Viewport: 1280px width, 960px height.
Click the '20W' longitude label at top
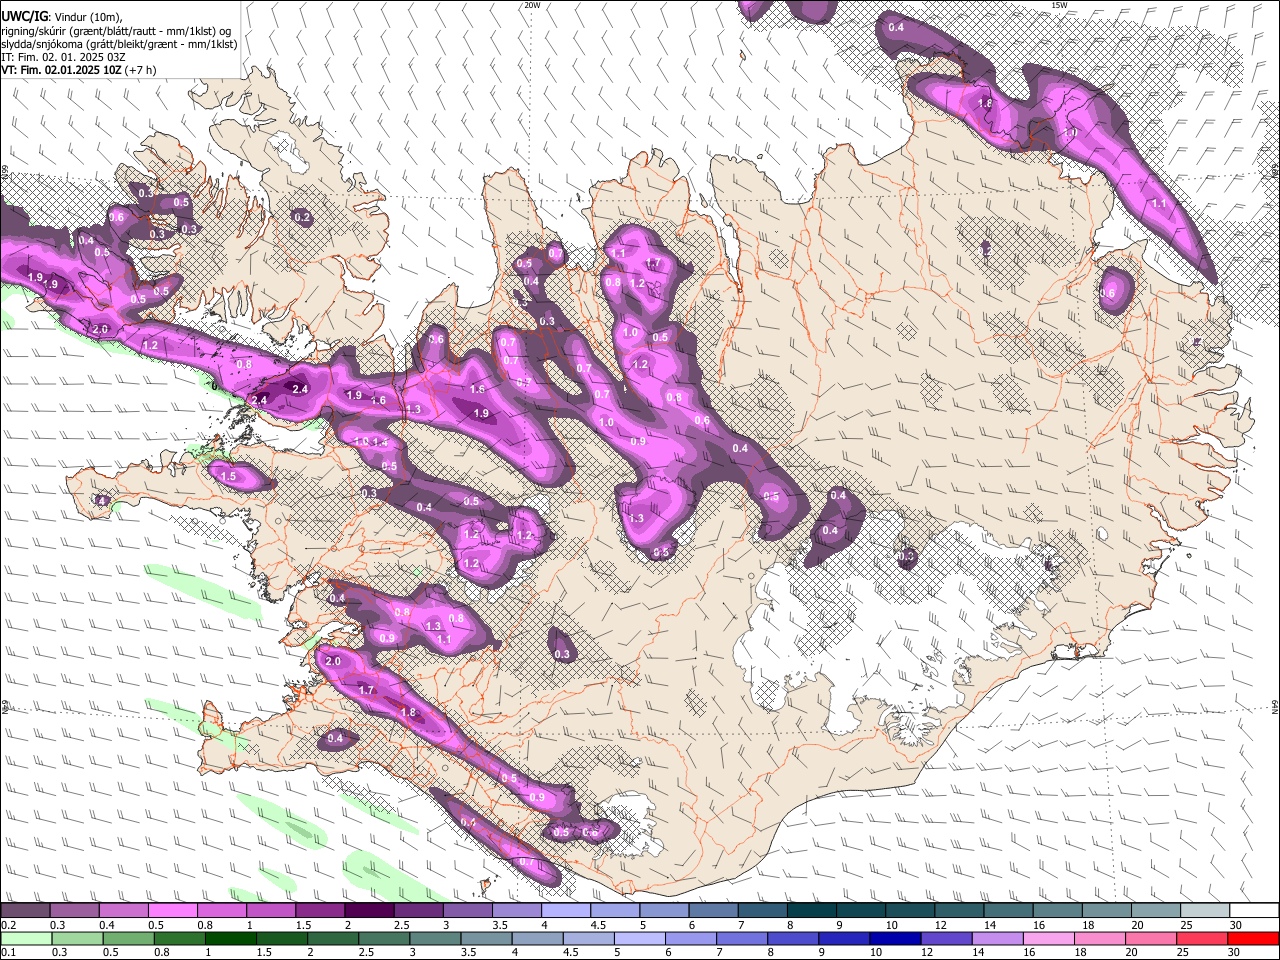(532, 5)
